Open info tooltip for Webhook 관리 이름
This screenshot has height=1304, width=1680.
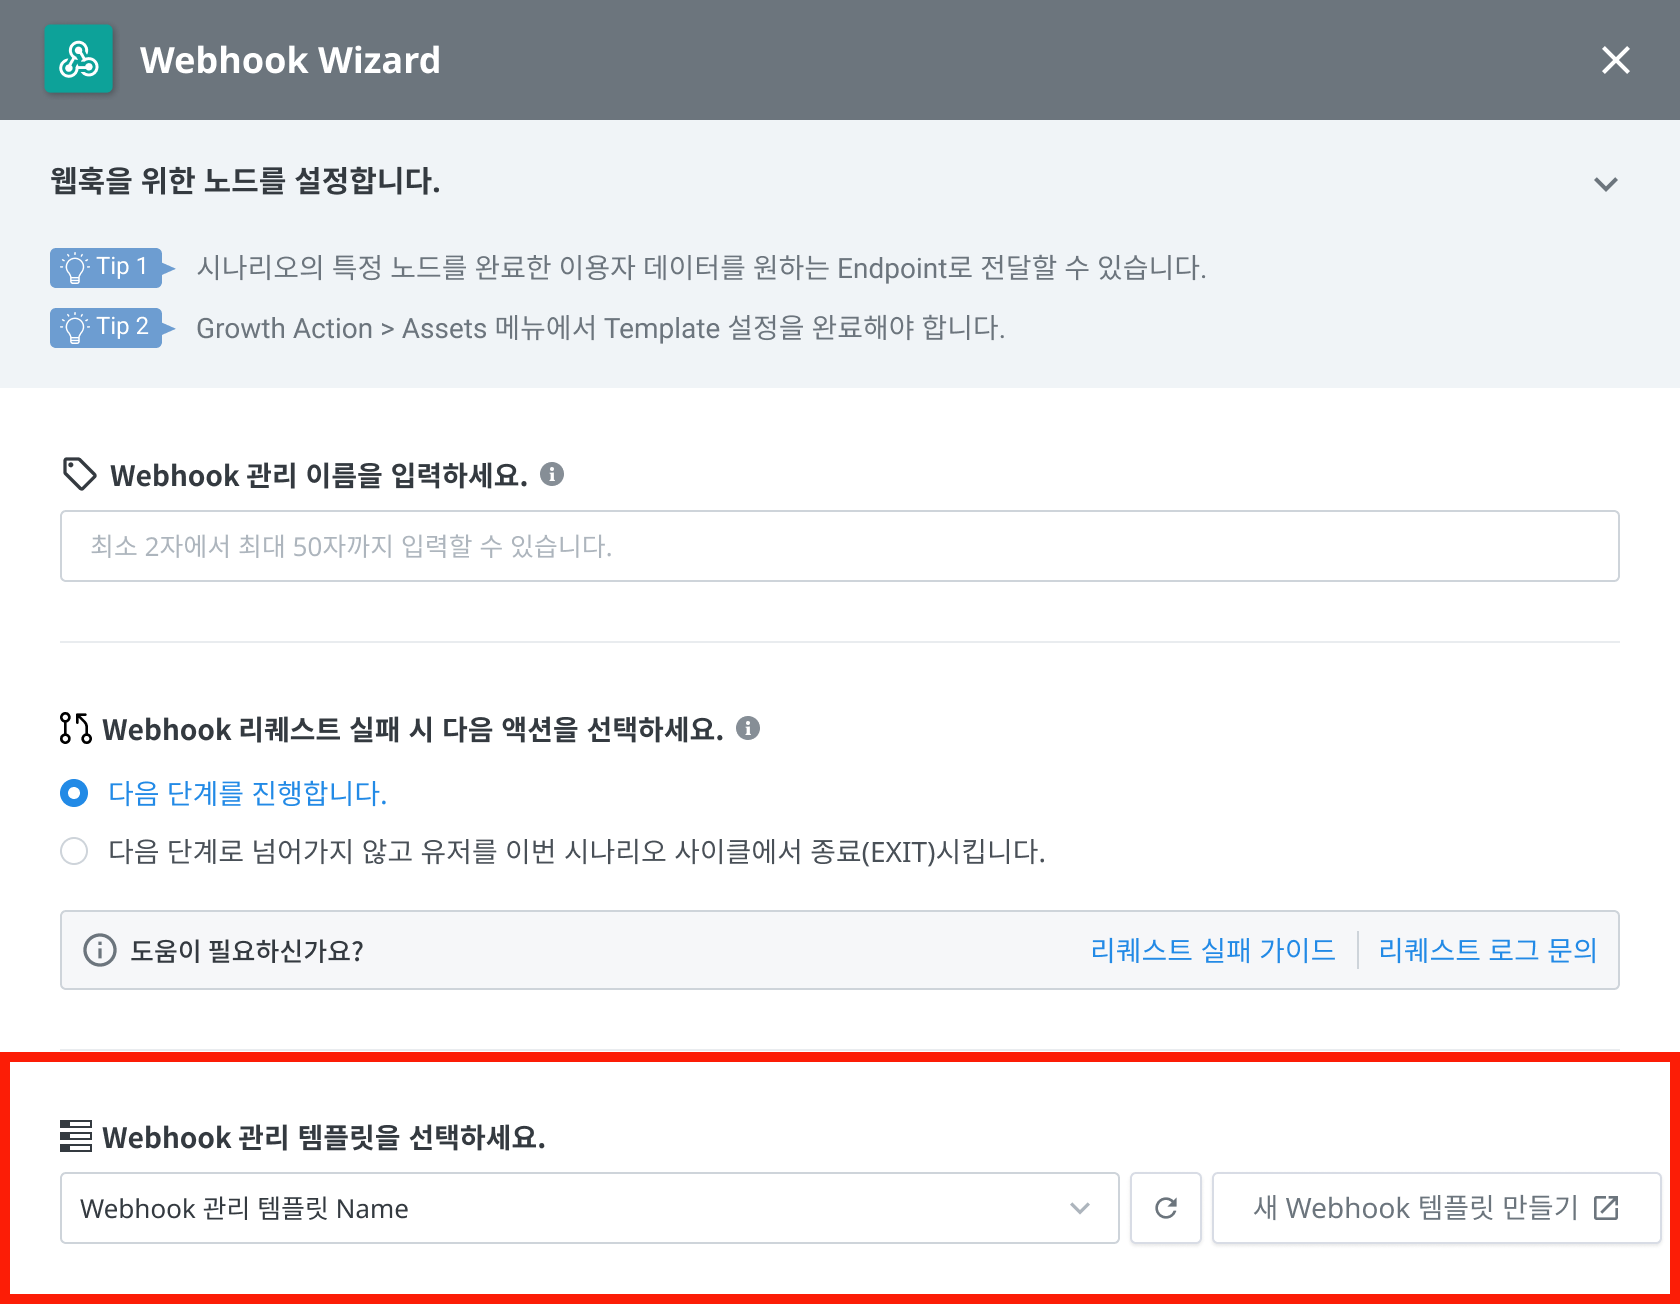click(x=552, y=474)
